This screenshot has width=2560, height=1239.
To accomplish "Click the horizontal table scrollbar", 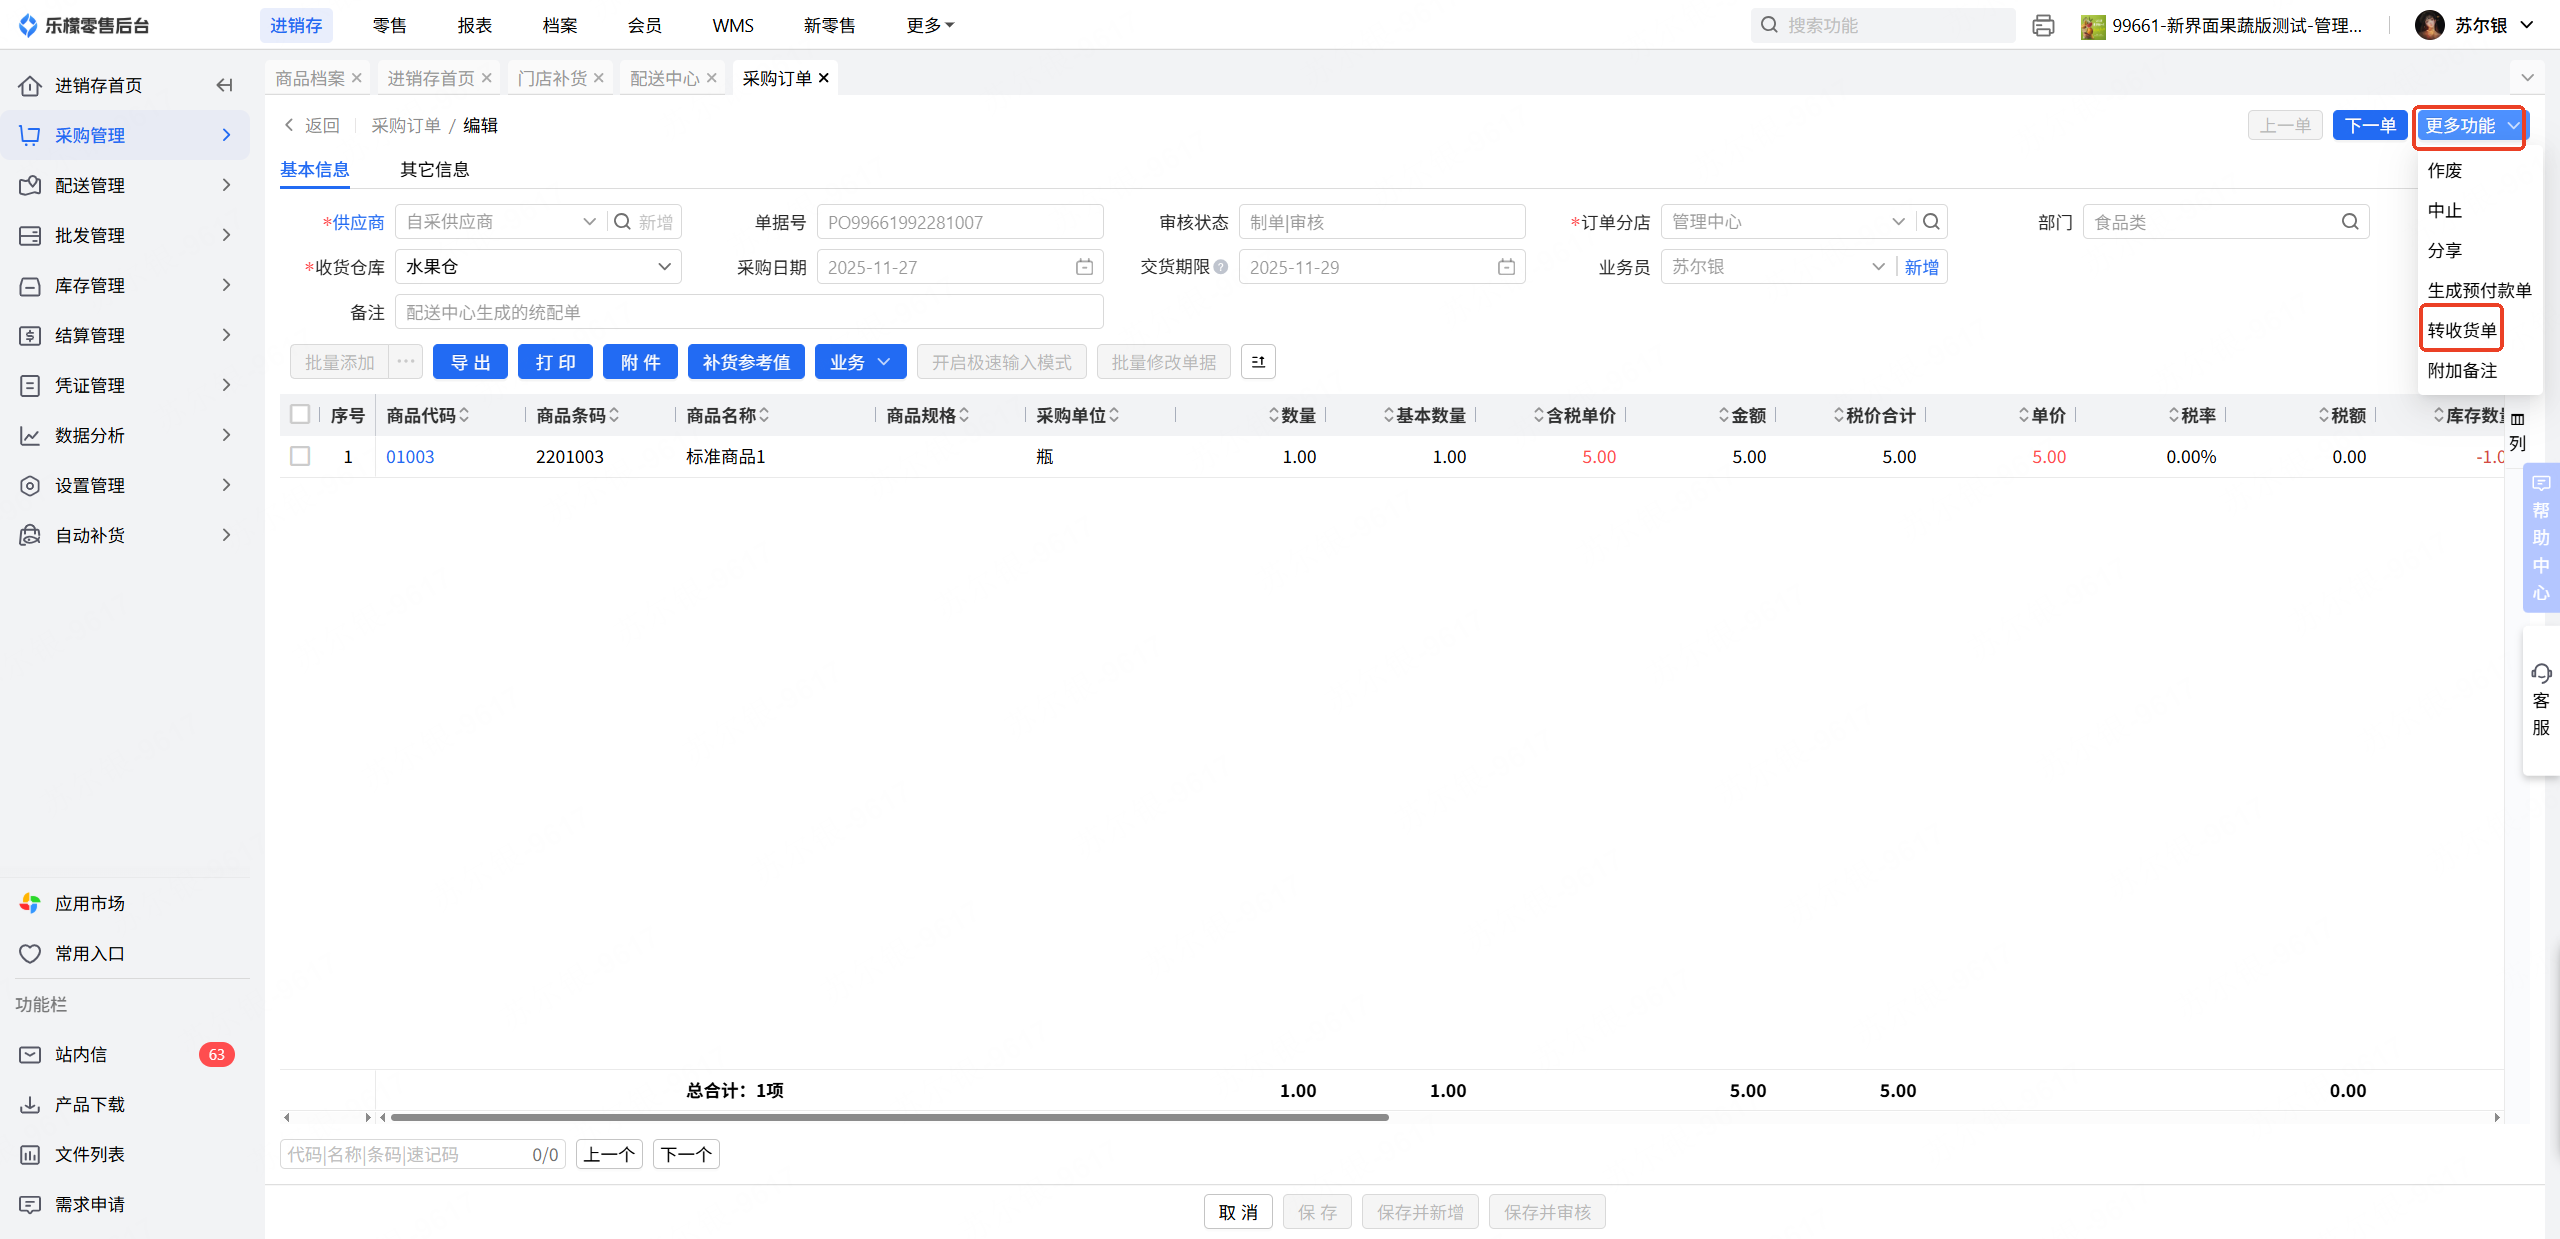I will coord(888,1117).
